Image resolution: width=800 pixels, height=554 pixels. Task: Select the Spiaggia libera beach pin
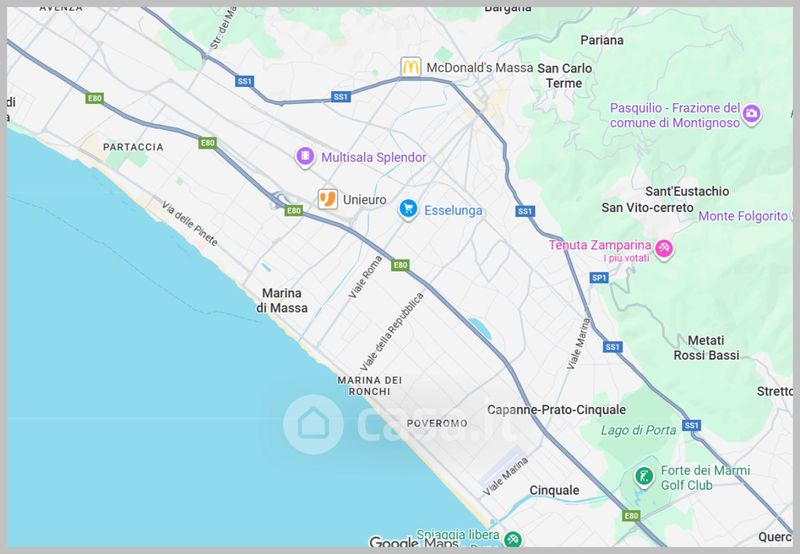point(512,539)
